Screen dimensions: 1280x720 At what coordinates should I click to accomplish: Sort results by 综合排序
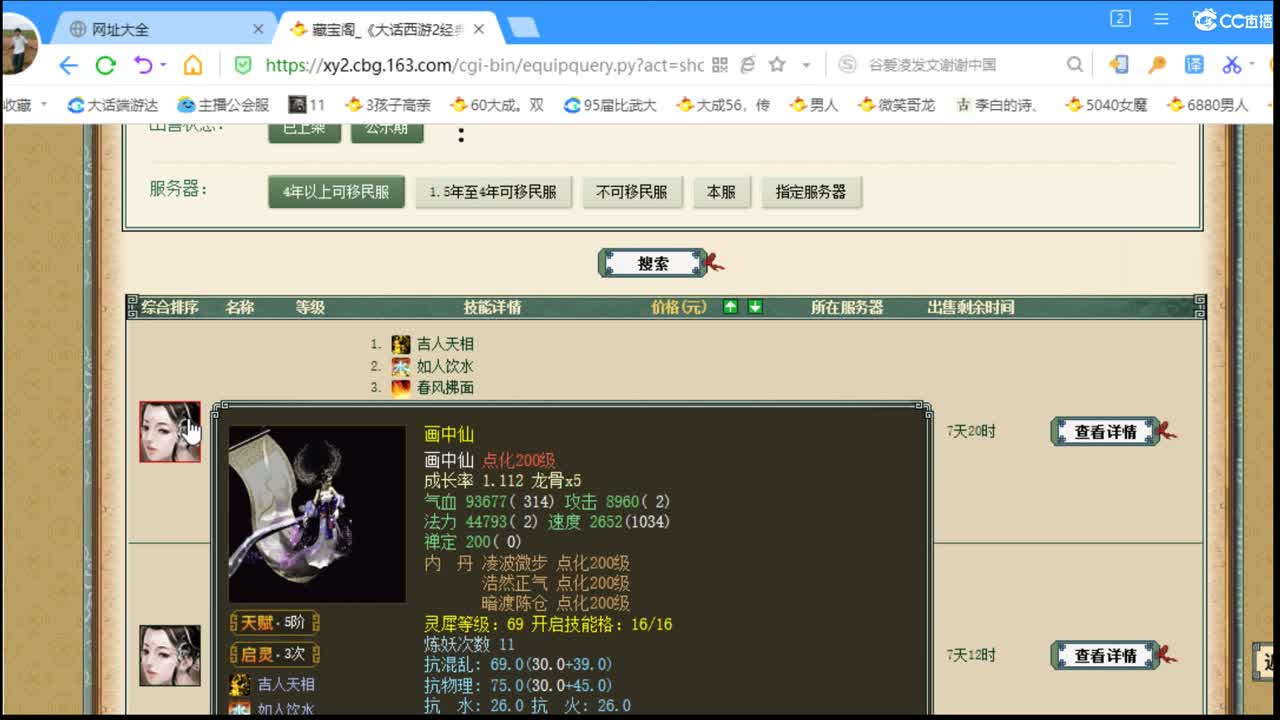coord(170,307)
